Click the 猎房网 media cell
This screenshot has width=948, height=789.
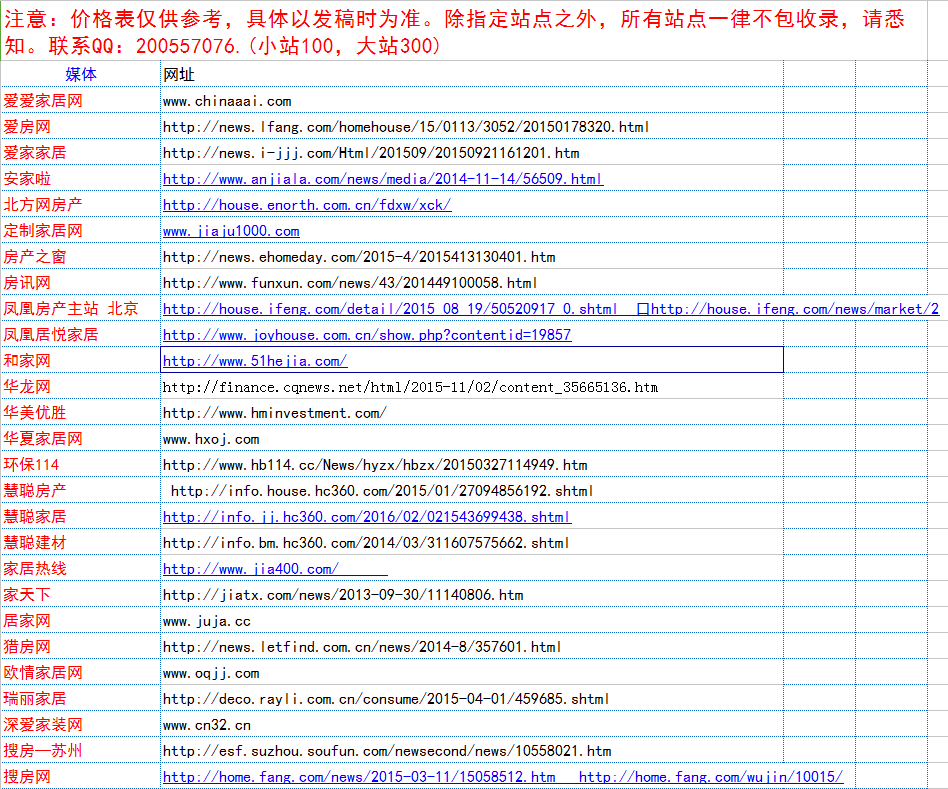coord(80,646)
